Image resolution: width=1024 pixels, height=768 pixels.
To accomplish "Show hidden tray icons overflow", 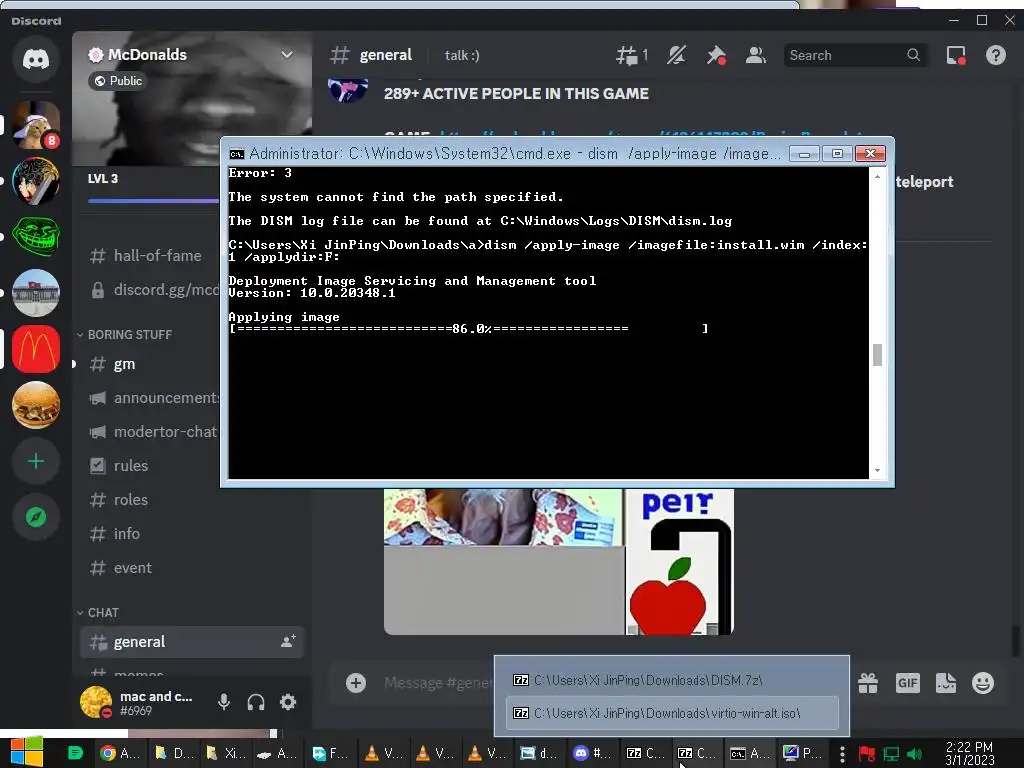I will pyautogui.click(x=842, y=754).
